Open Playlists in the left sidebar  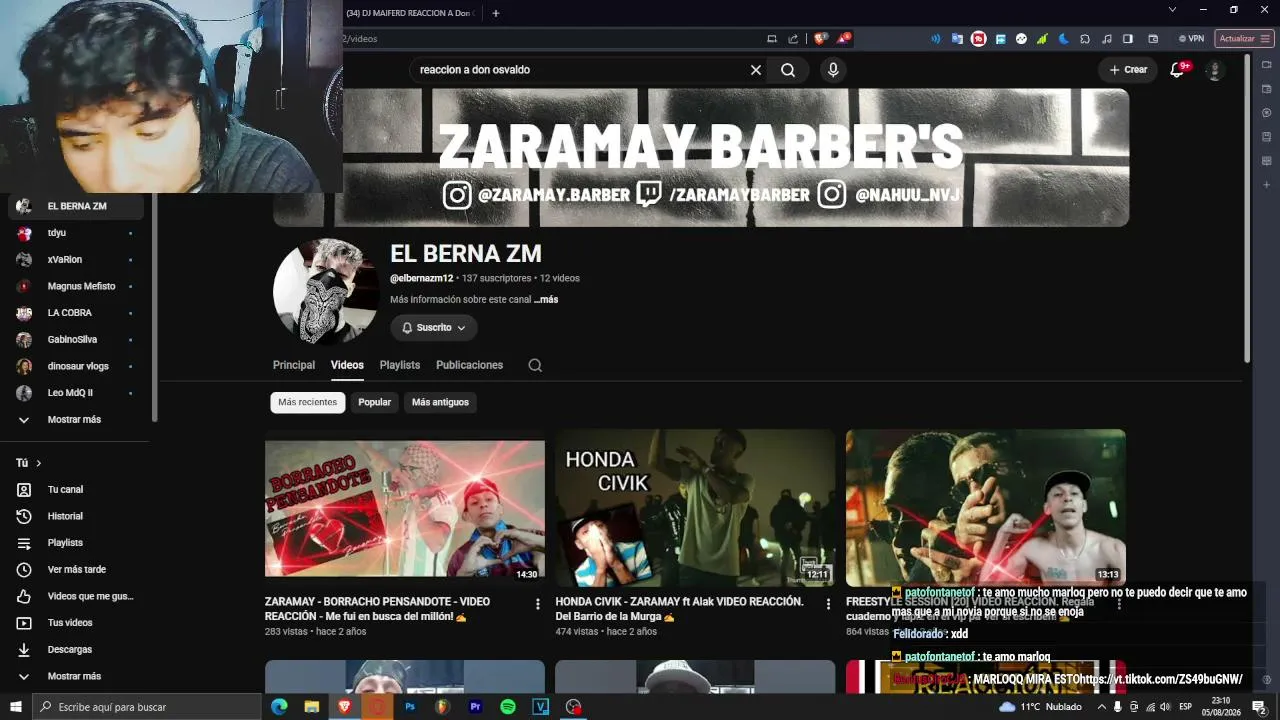(x=76, y=543)
